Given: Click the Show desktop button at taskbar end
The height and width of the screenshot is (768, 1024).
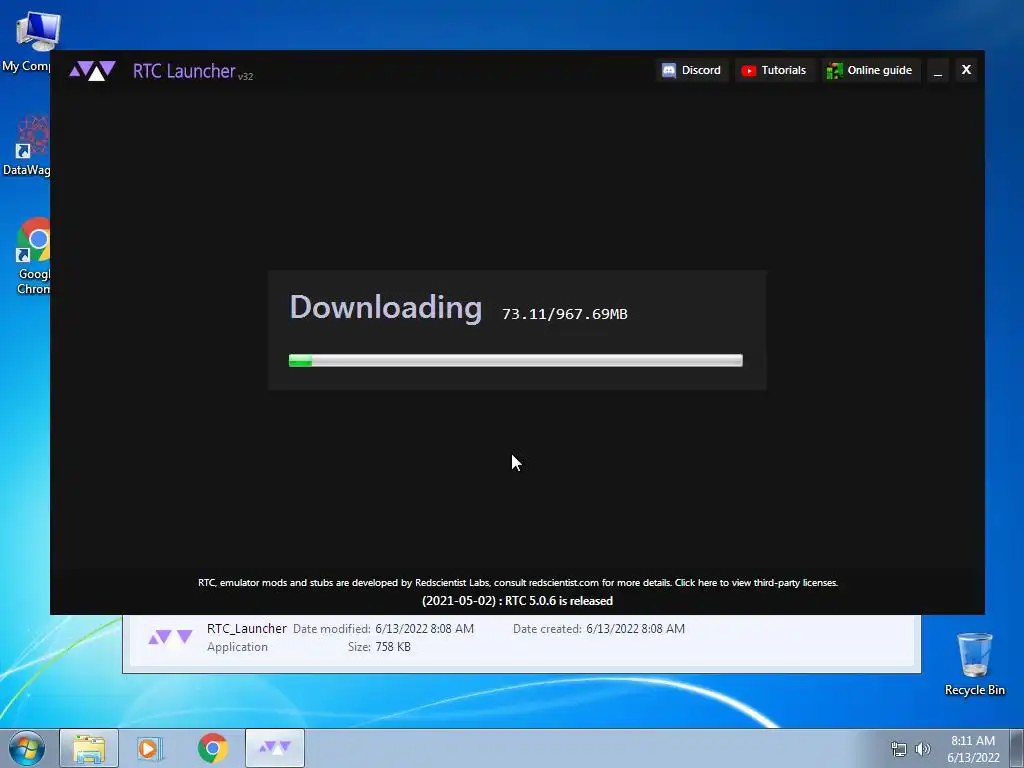Looking at the screenshot, I should point(1017,748).
